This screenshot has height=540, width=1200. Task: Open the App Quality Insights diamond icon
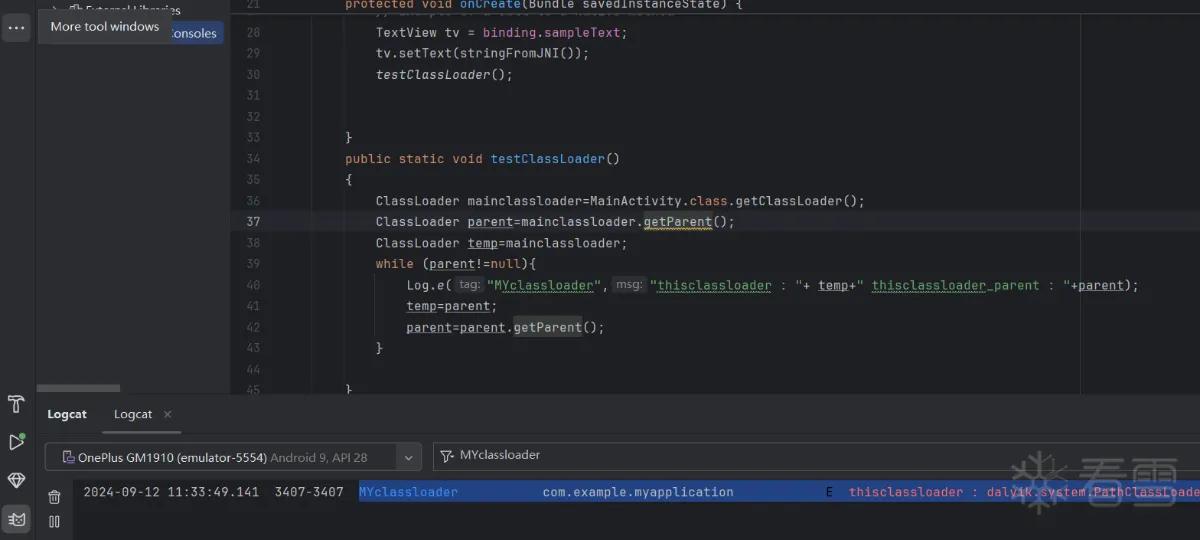tap(16, 481)
